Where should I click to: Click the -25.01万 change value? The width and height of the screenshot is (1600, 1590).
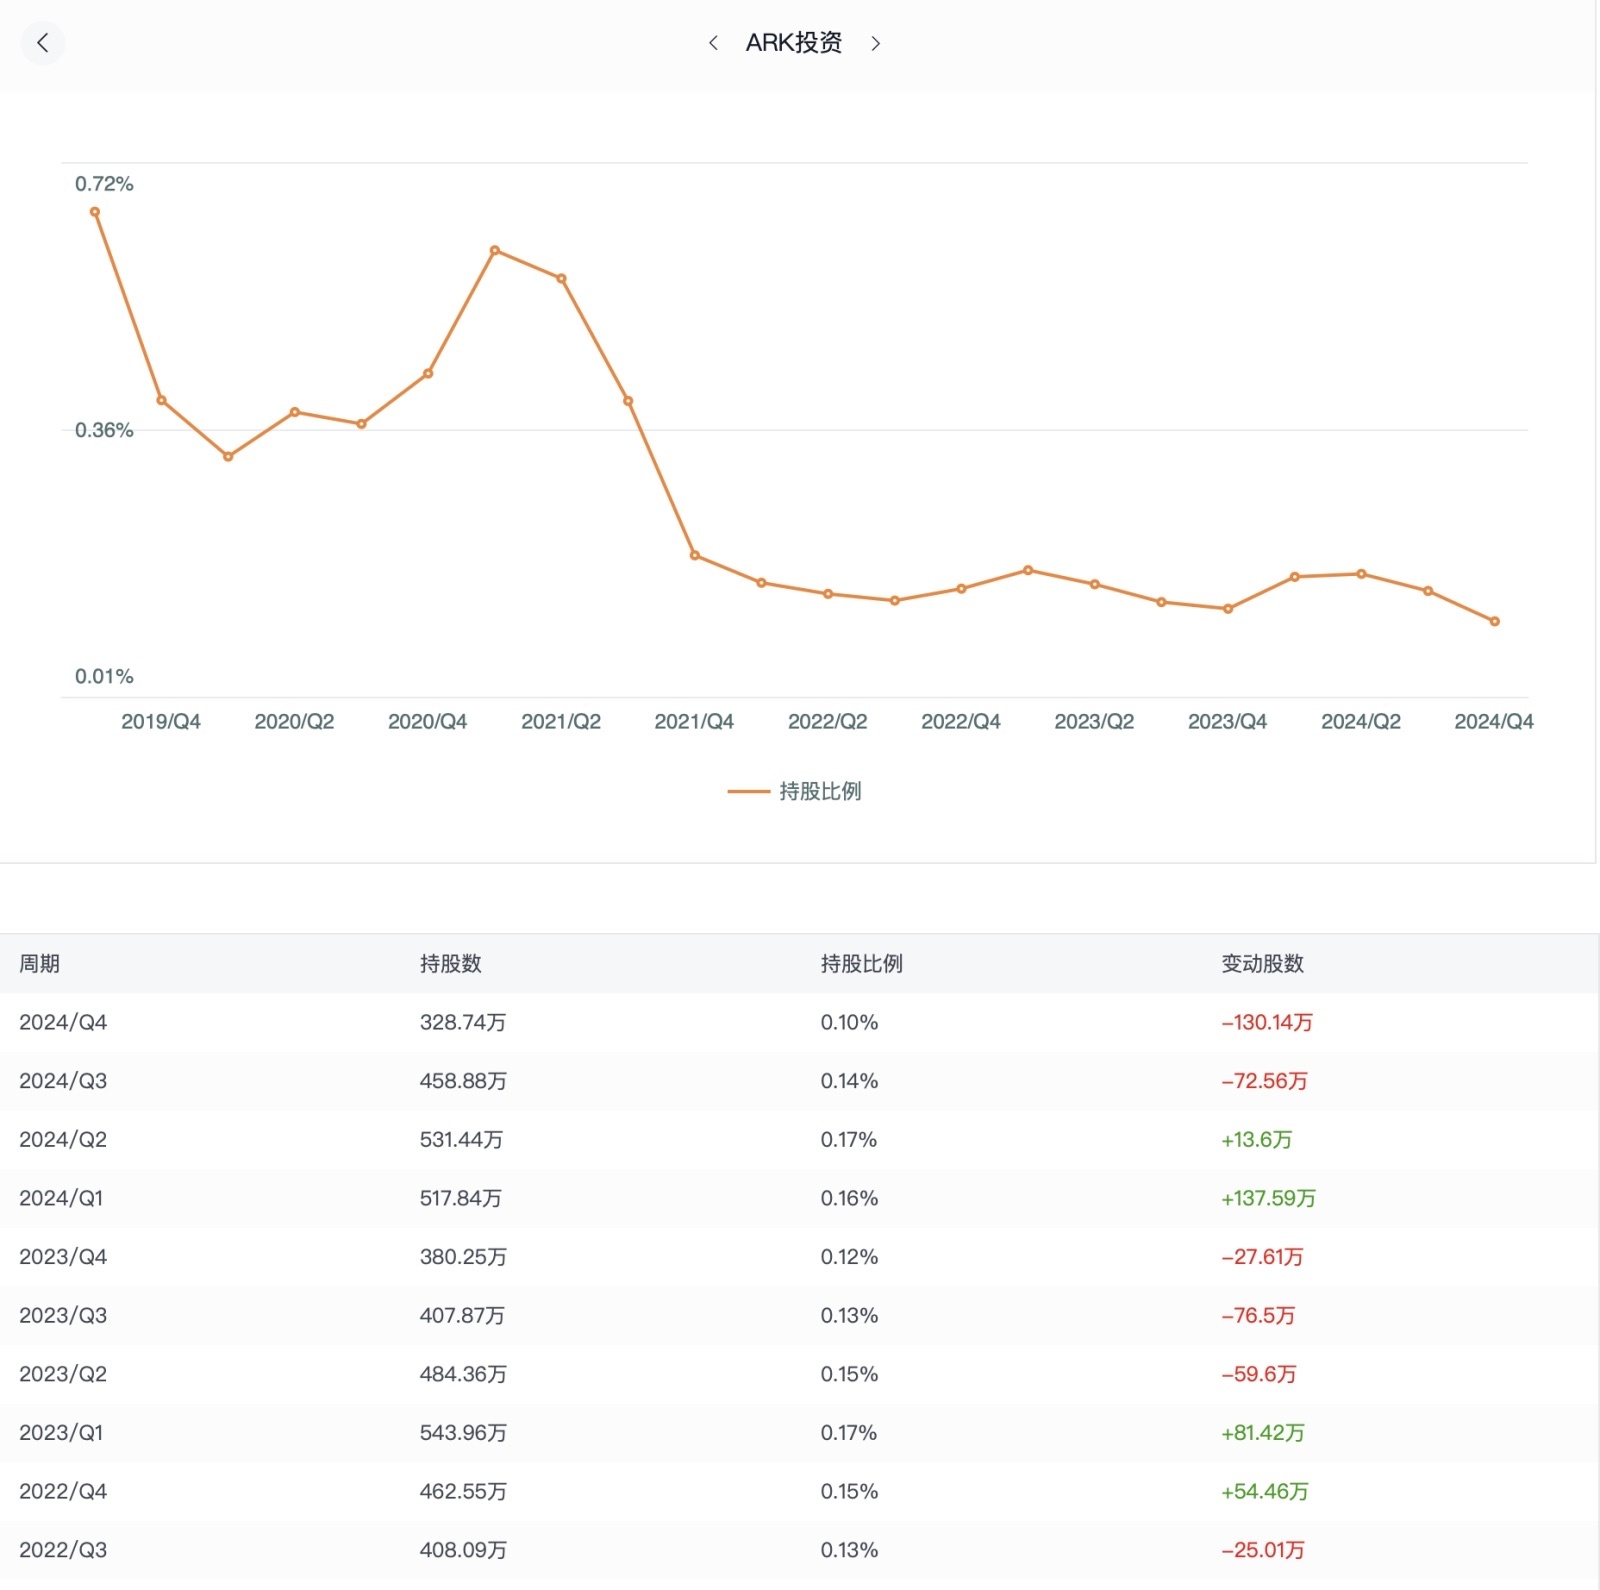1263,1550
